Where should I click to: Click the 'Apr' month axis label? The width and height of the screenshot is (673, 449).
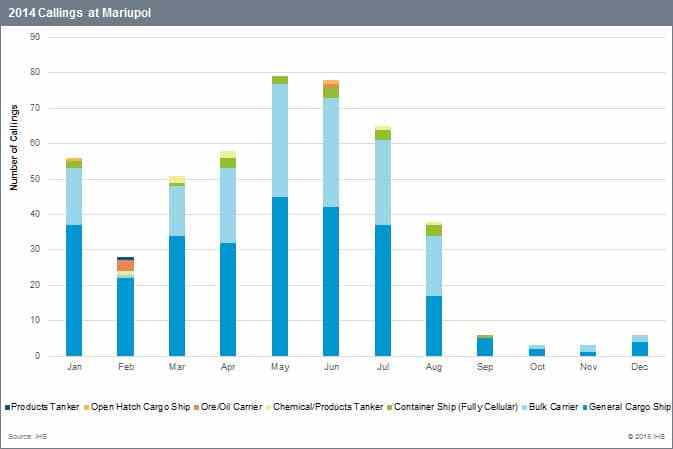228,367
